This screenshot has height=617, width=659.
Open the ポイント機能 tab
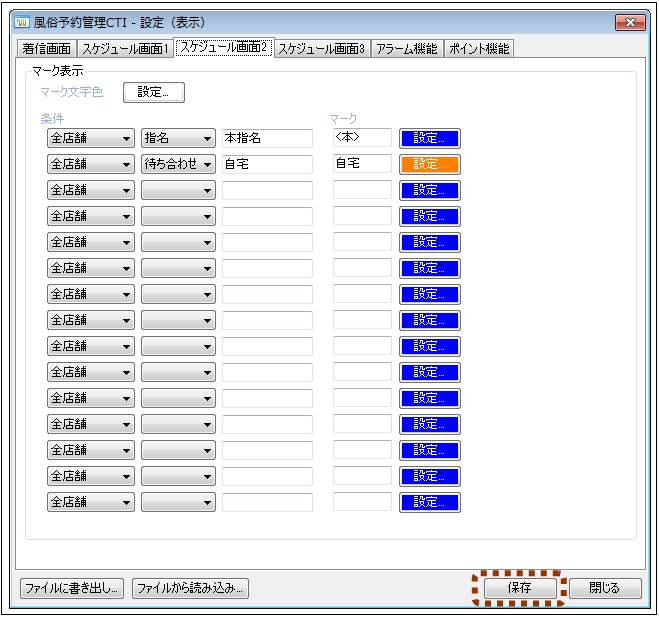click(x=478, y=49)
